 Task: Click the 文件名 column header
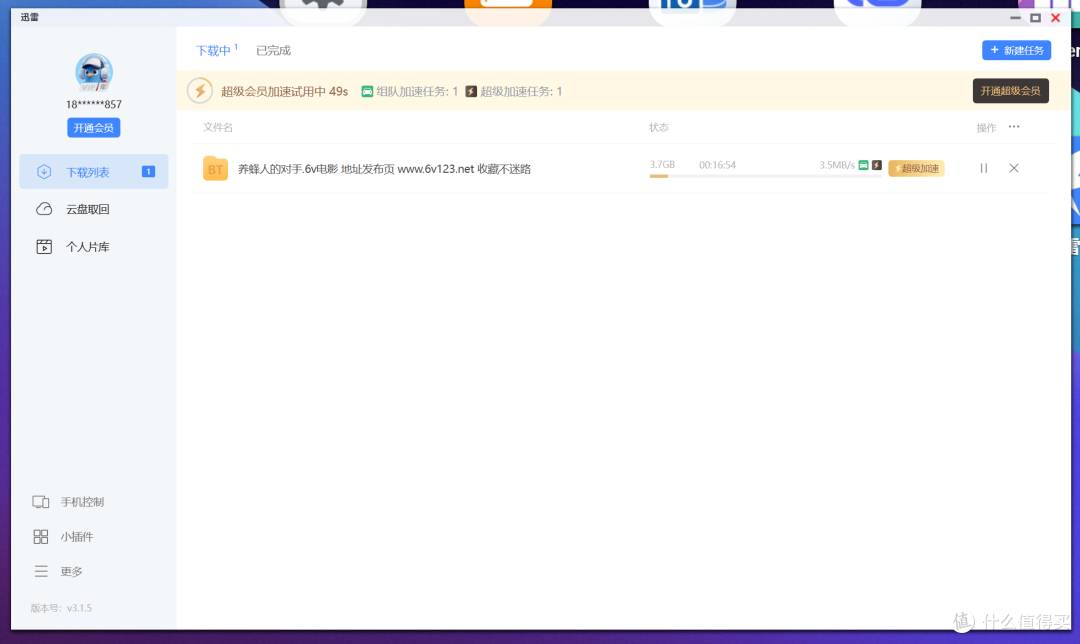click(x=218, y=127)
